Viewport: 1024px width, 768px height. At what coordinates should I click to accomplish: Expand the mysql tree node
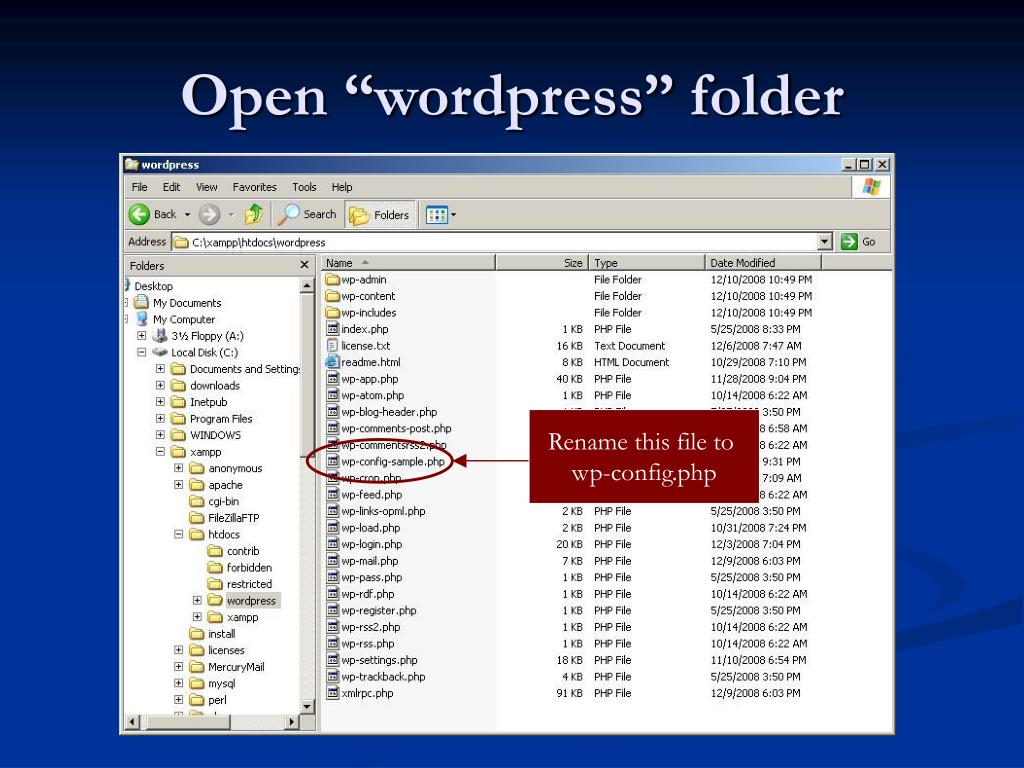pyautogui.click(x=178, y=683)
